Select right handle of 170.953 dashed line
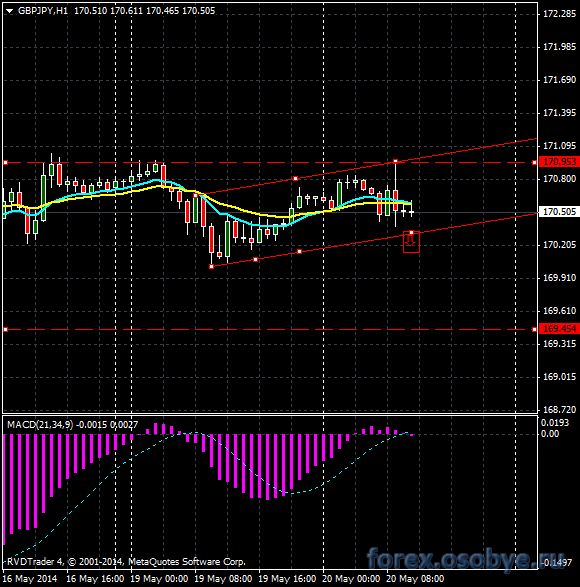This screenshot has width=580, height=587. click(534, 162)
